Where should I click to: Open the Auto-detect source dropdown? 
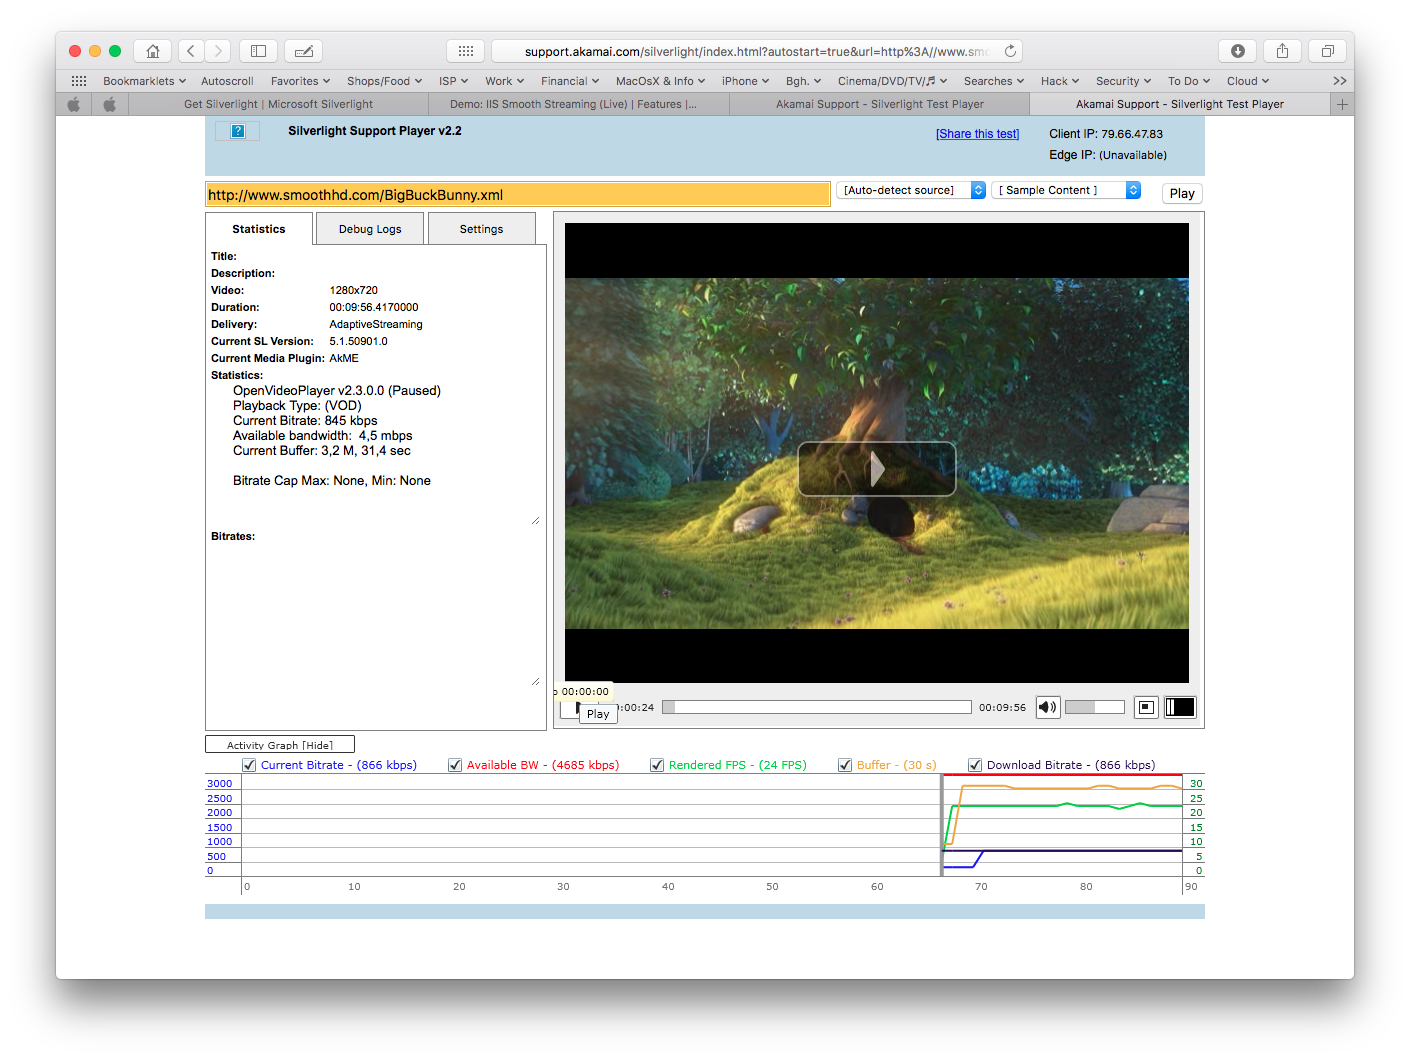click(910, 190)
